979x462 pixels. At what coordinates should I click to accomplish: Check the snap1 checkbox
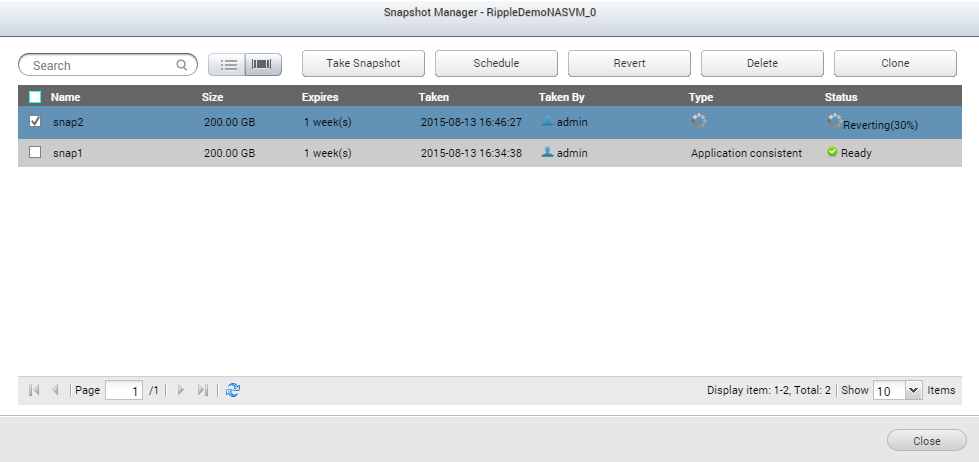point(35,152)
